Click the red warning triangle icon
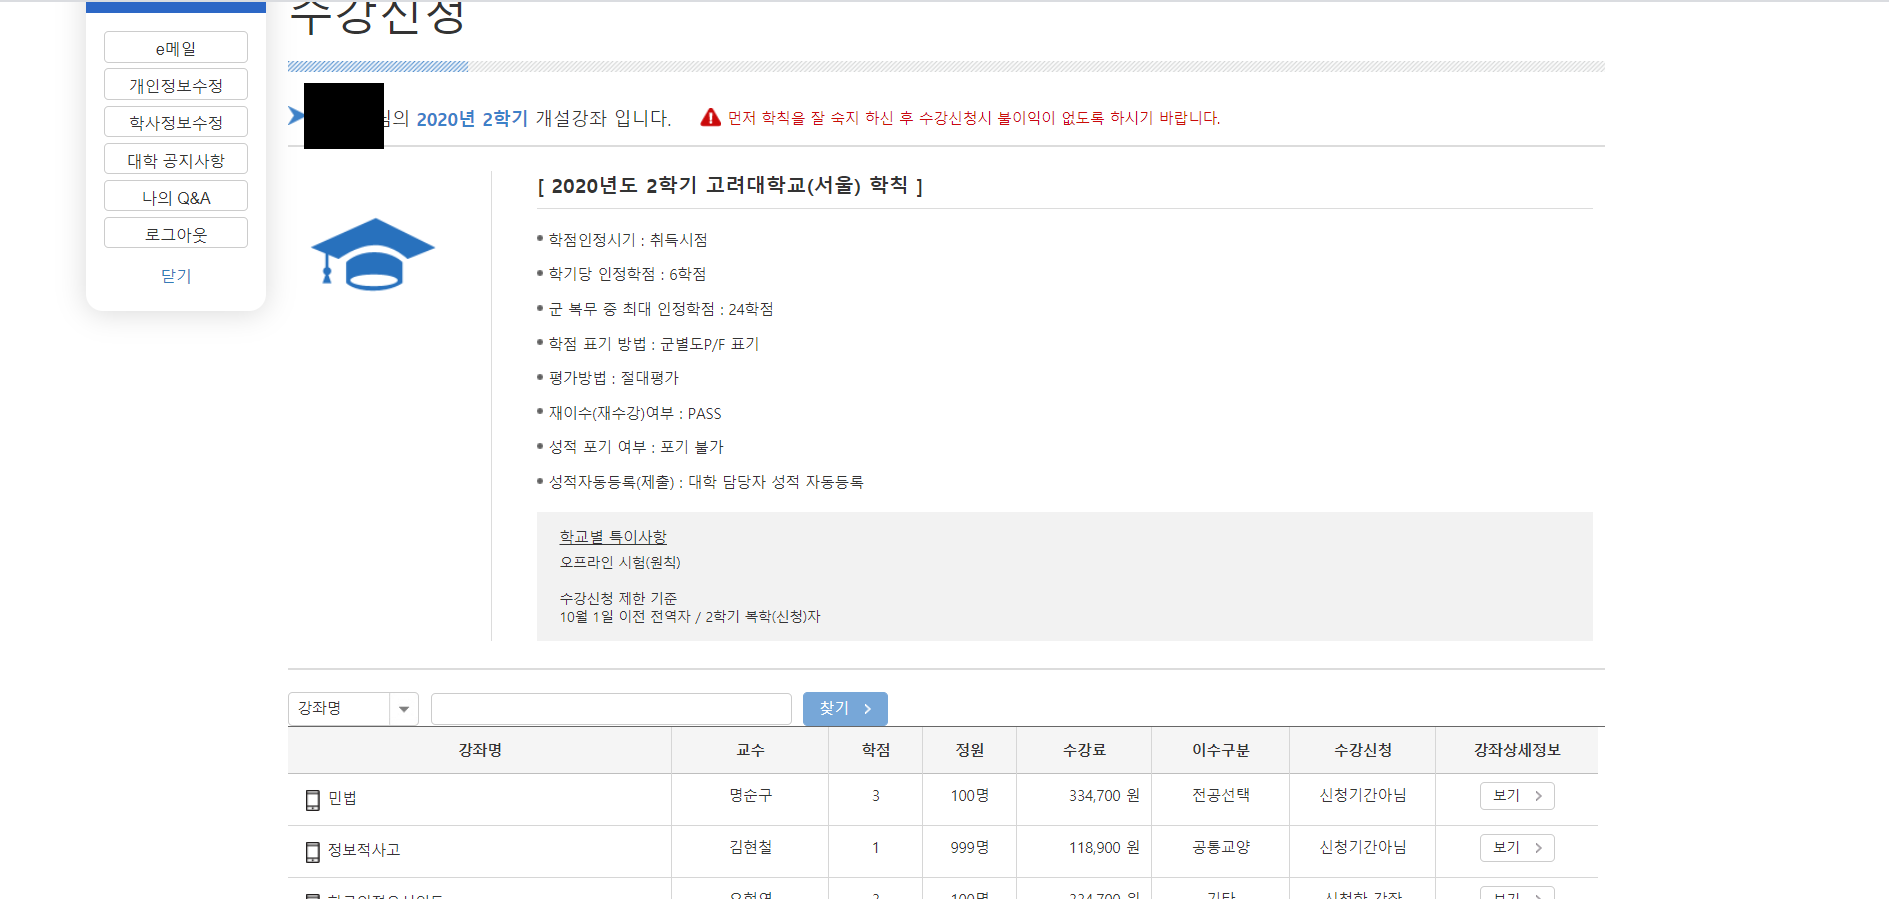The image size is (1889, 899). coord(710,118)
